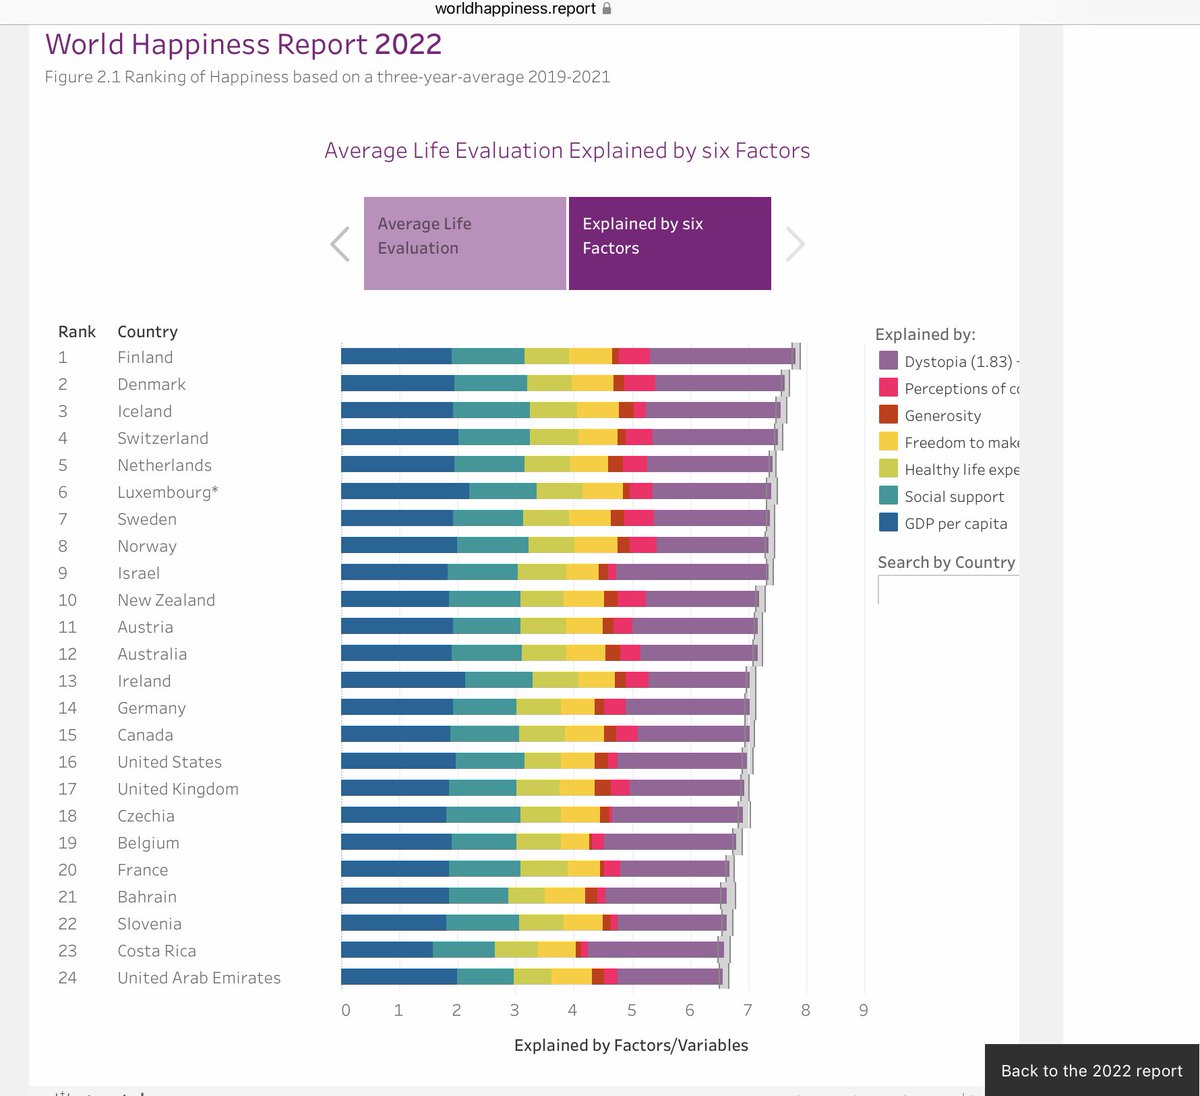Image resolution: width=1200 pixels, height=1096 pixels.
Task: Select Luxembourg* in the country list
Action: pos(168,492)
